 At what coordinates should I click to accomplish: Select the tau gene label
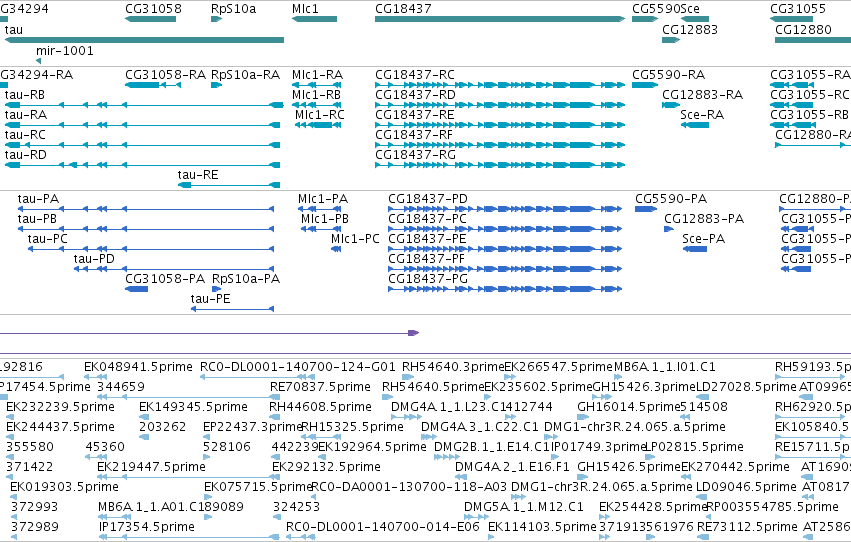pyautogui.click(x=14, y=29)
